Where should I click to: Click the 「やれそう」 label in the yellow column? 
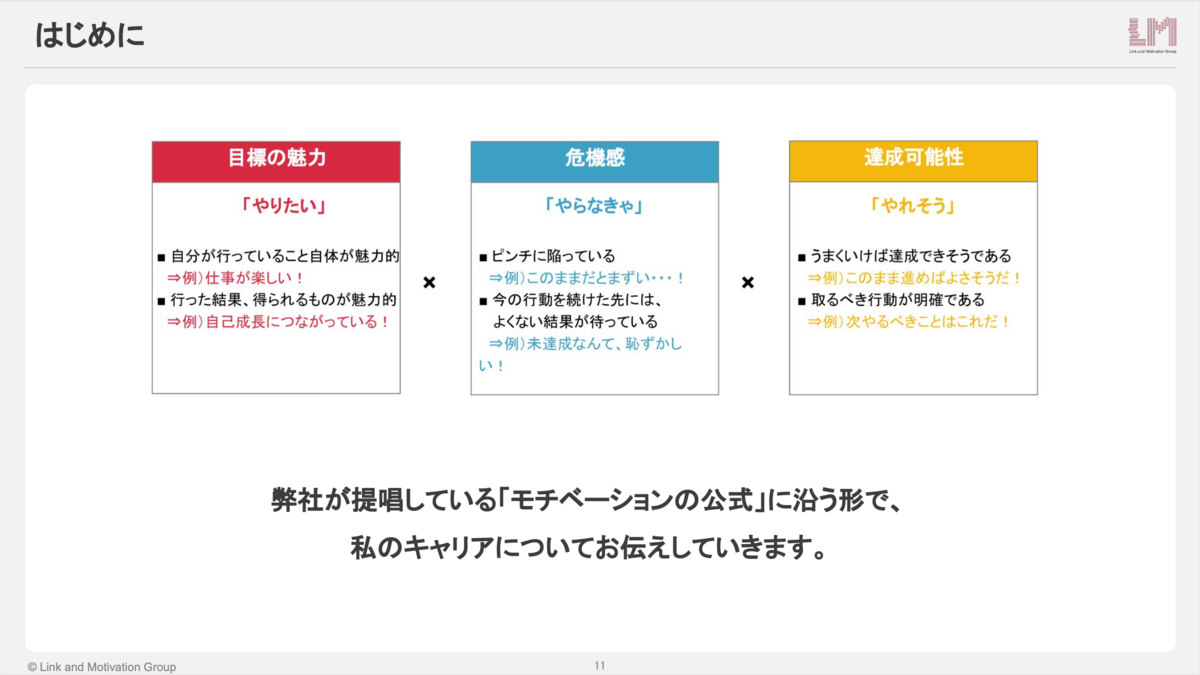tap(913, 204)
